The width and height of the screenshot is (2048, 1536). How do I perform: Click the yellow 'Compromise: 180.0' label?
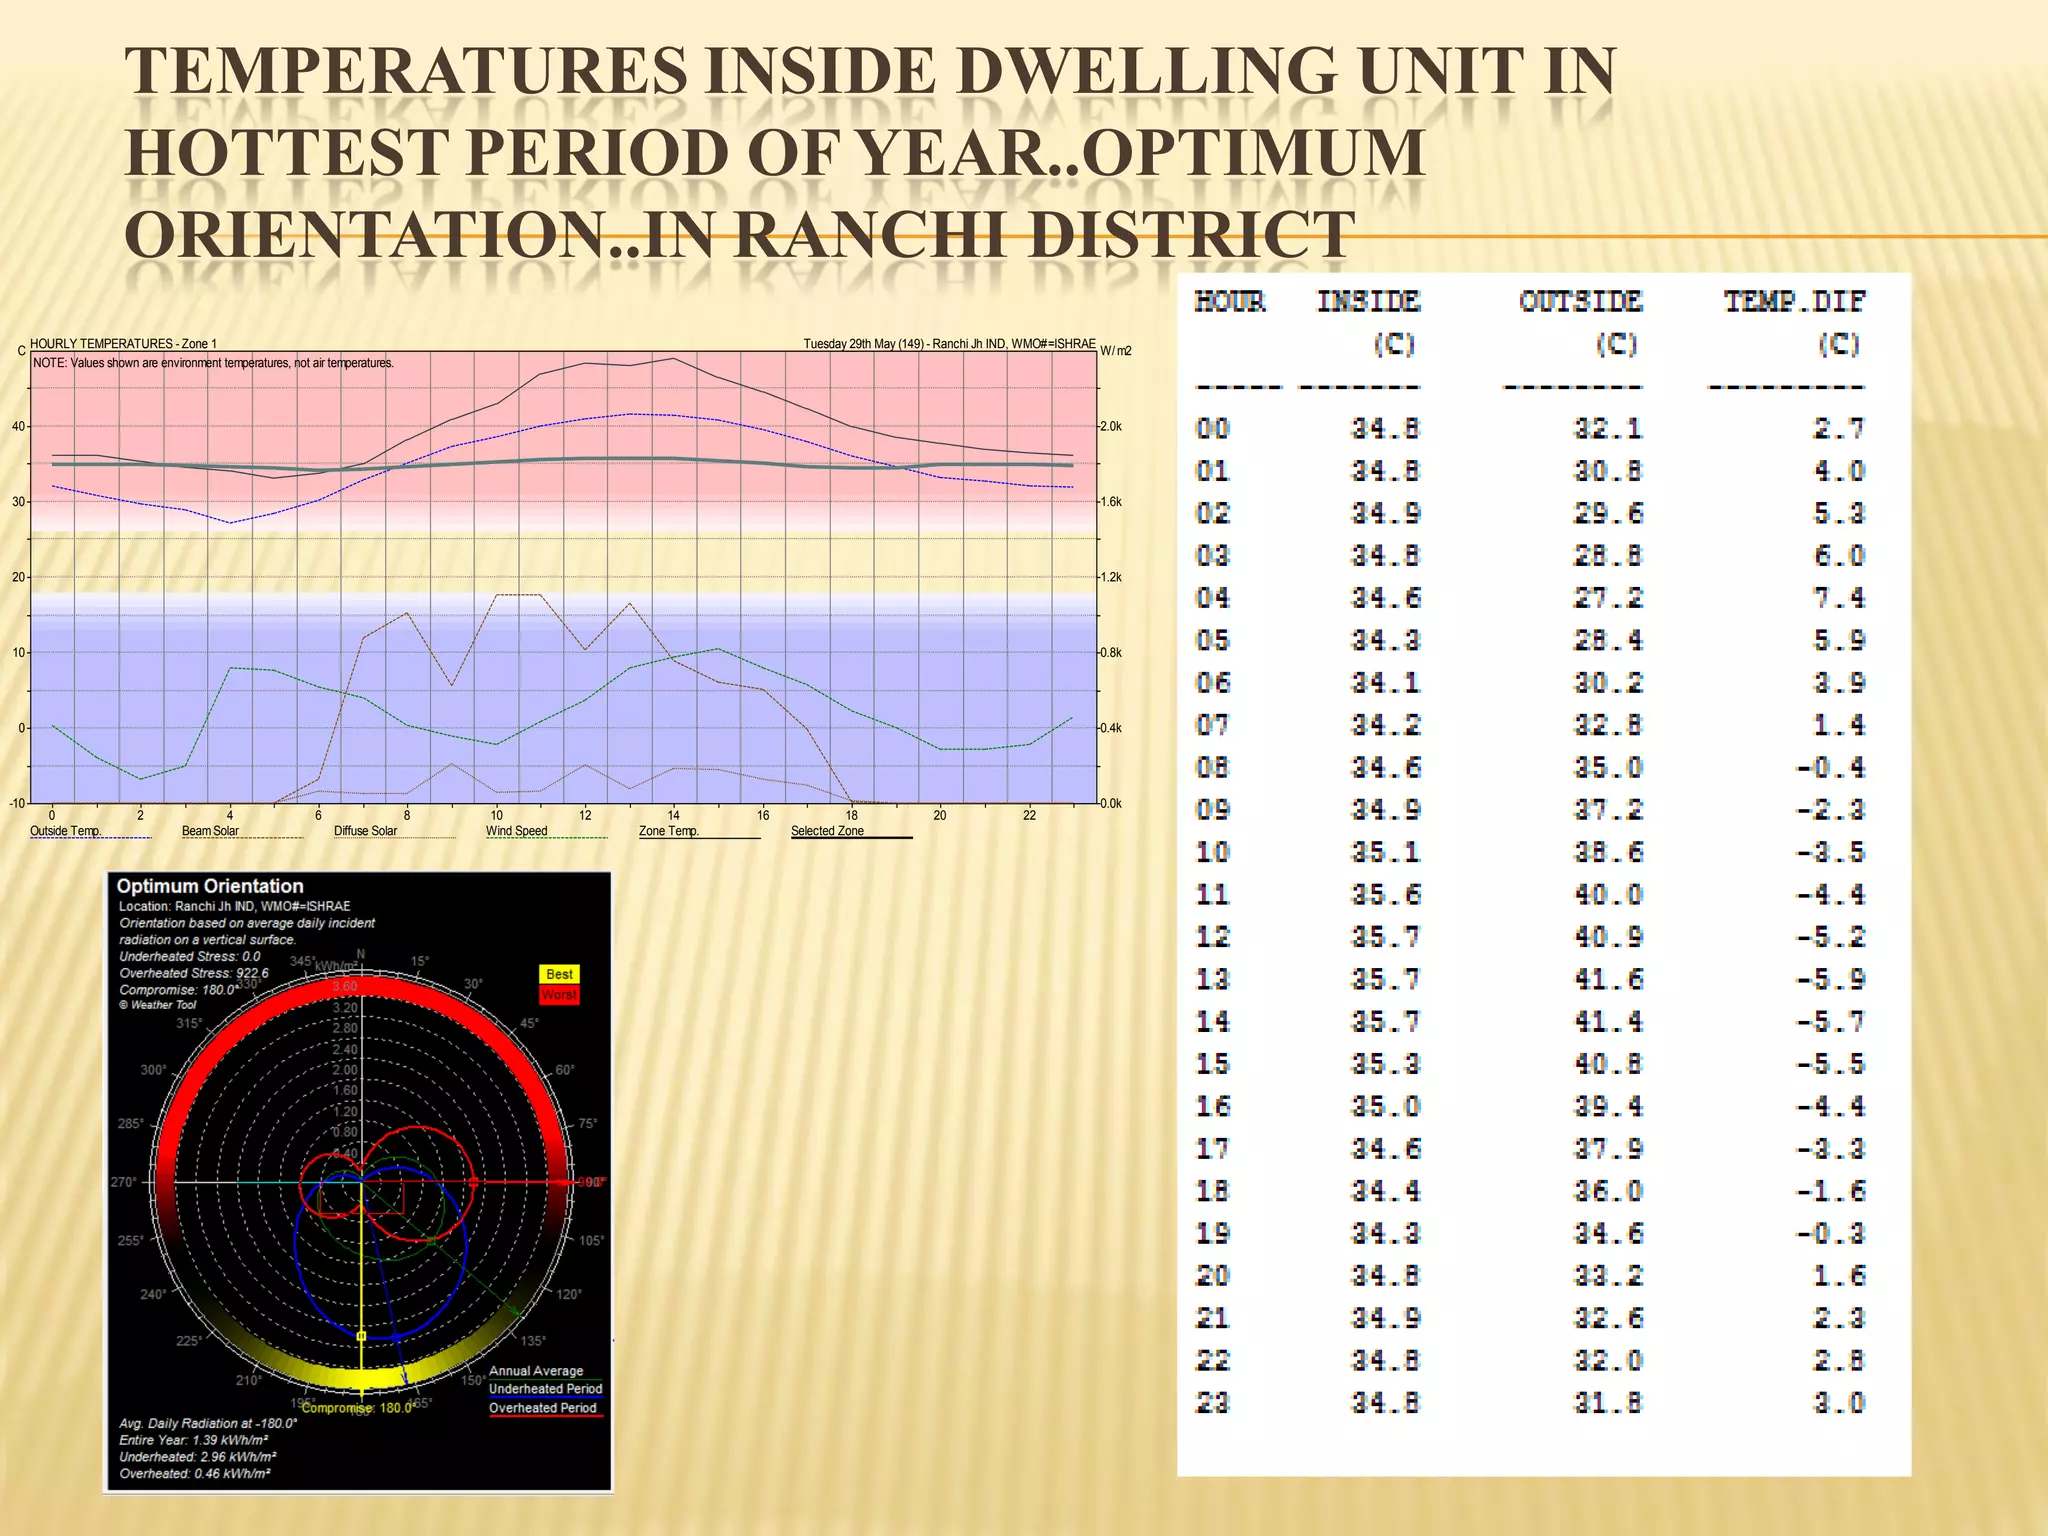coord(357,1408)
